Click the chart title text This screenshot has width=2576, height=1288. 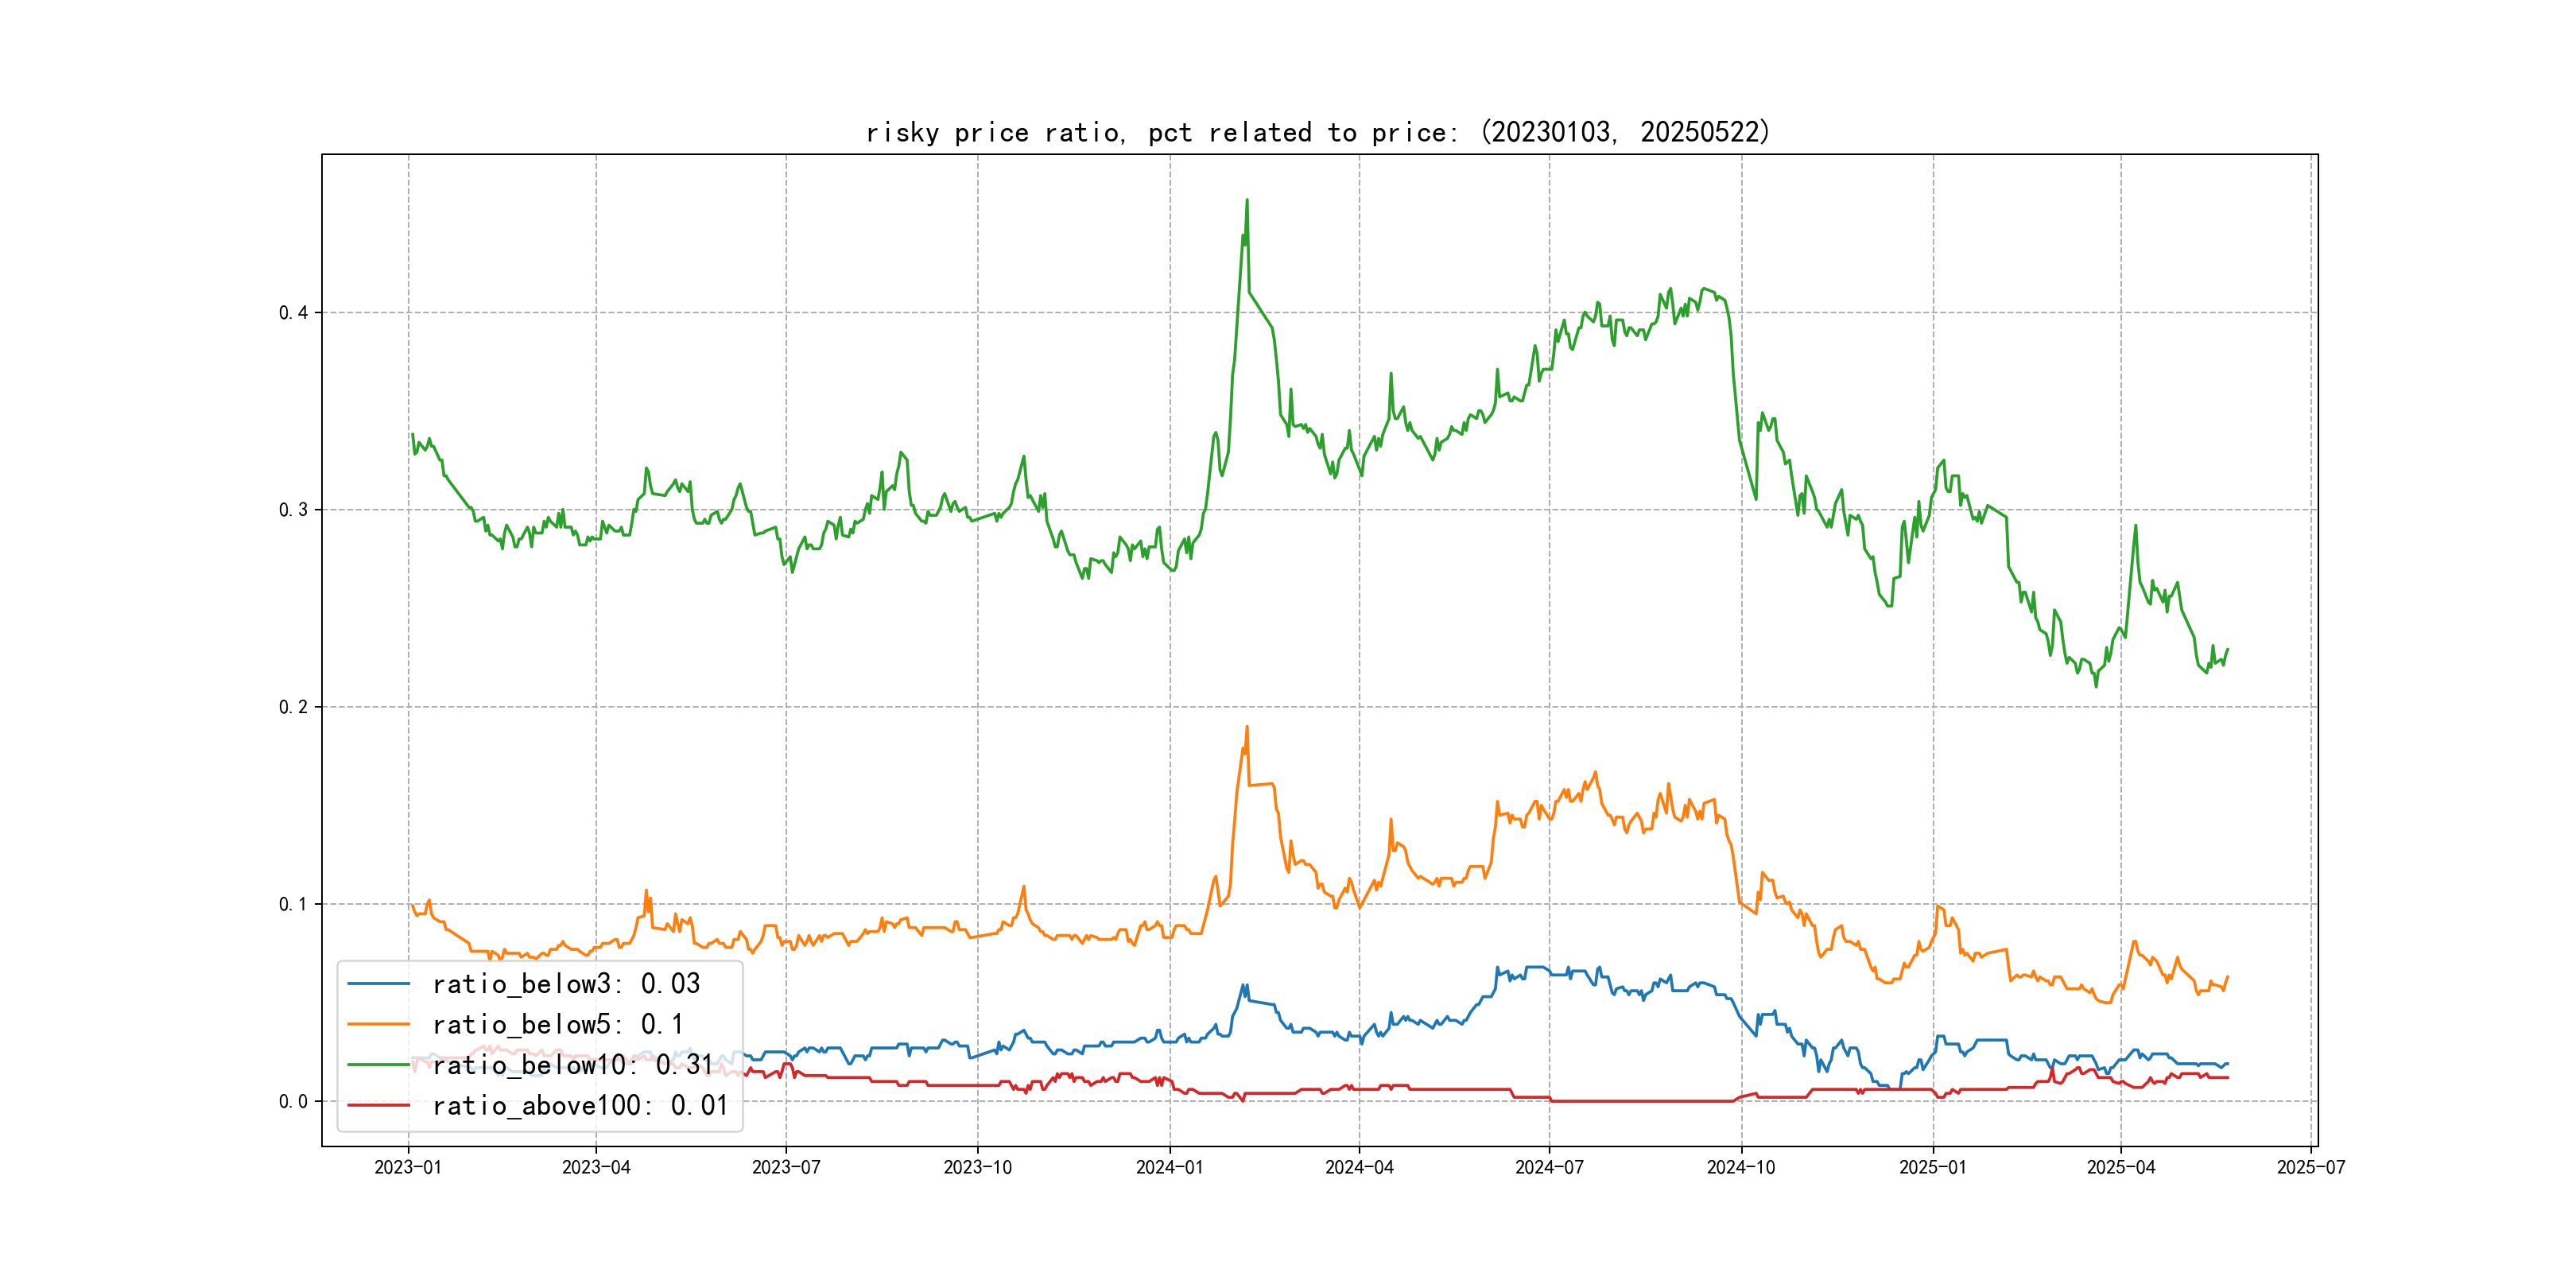point(1317,133)
